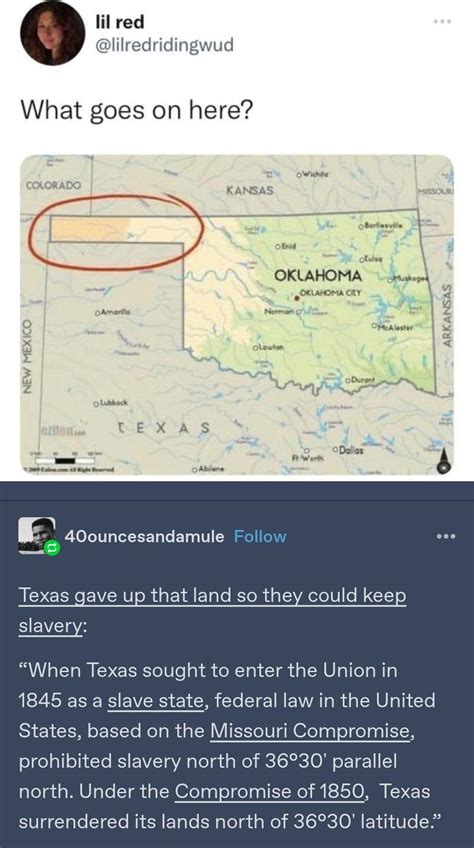
Task: Open the 40ouncesandamule username
Action: 144,536
